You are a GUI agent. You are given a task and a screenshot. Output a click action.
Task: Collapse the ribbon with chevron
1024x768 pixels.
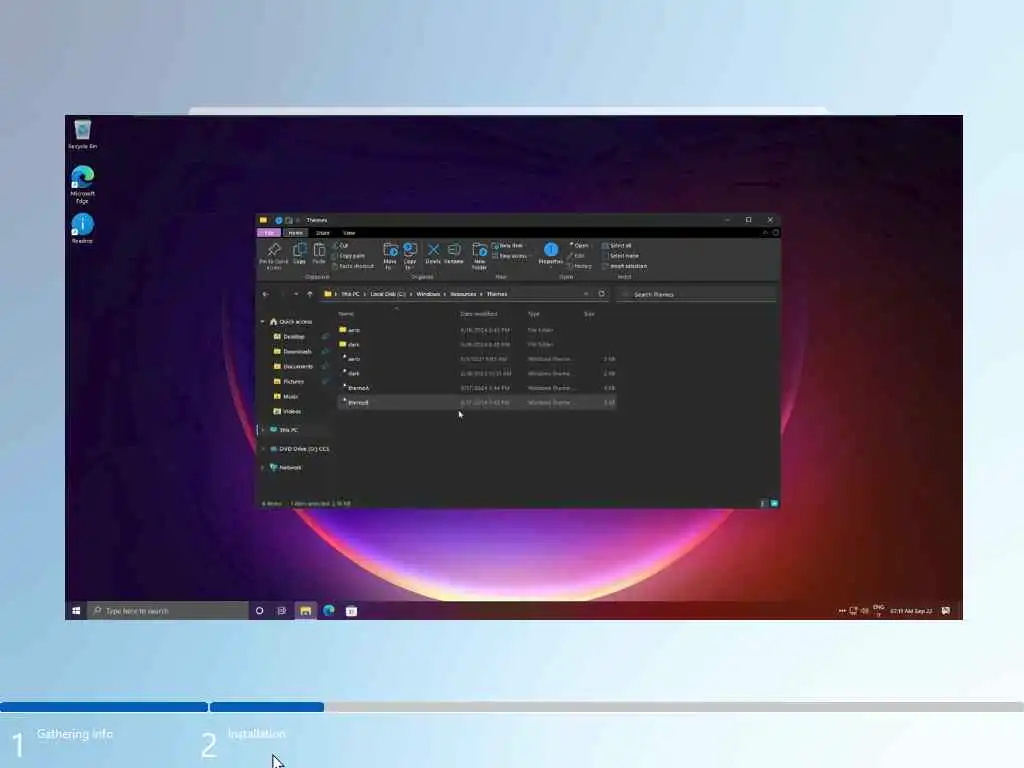point(765,232)
